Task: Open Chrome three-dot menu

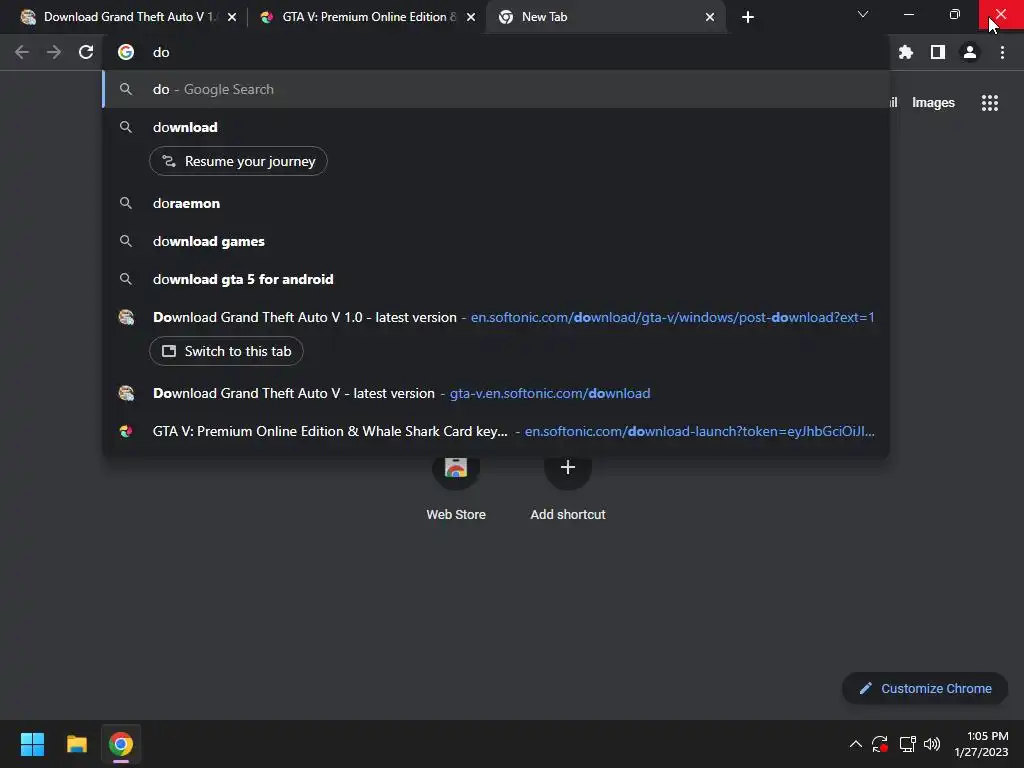Action: point(1002,52)
